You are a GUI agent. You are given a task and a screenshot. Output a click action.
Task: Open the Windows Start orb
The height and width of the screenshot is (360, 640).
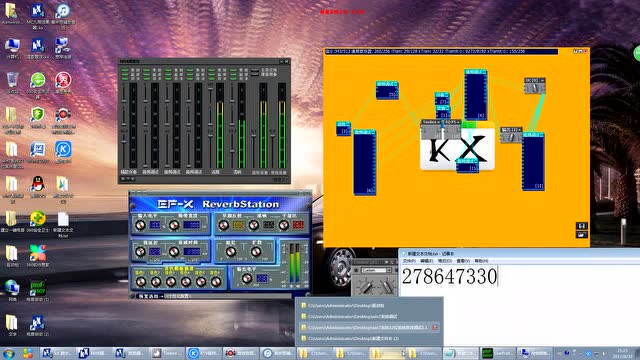tap(9, 353)
